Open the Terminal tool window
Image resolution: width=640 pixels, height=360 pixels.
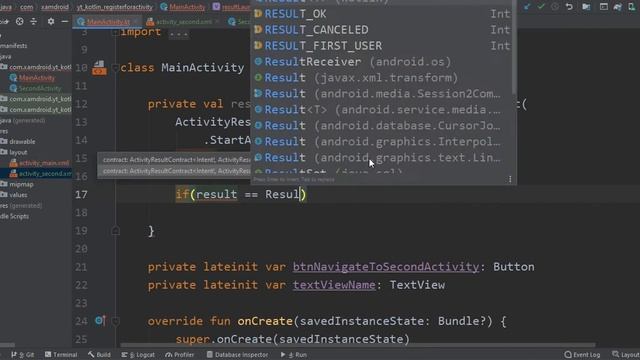(x=60, y=355)
